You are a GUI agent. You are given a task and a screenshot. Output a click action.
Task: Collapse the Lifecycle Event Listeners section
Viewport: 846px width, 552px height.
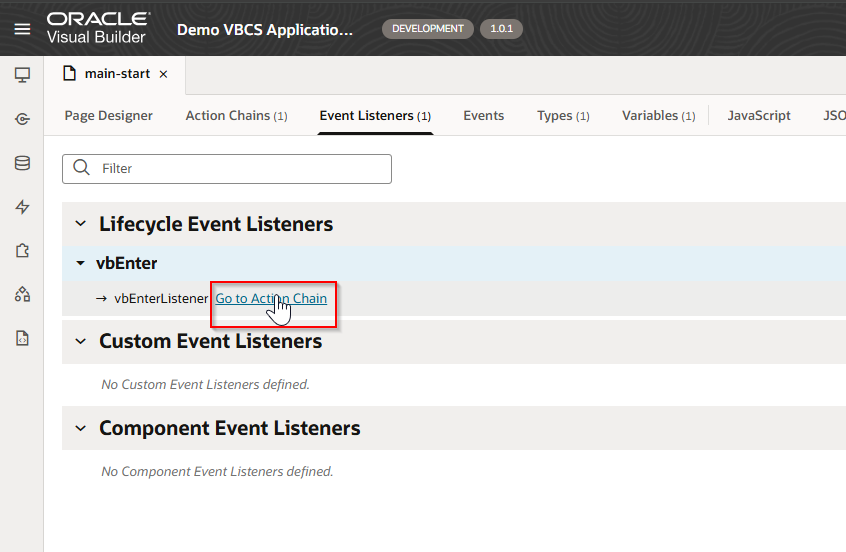point(80,224)
